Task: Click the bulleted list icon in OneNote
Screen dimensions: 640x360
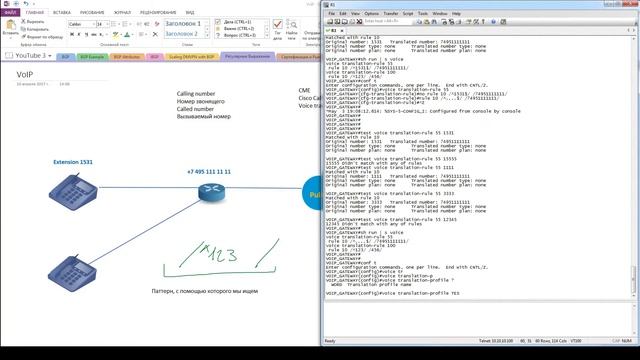Action: pyautogui.click(x=114, y=24)
